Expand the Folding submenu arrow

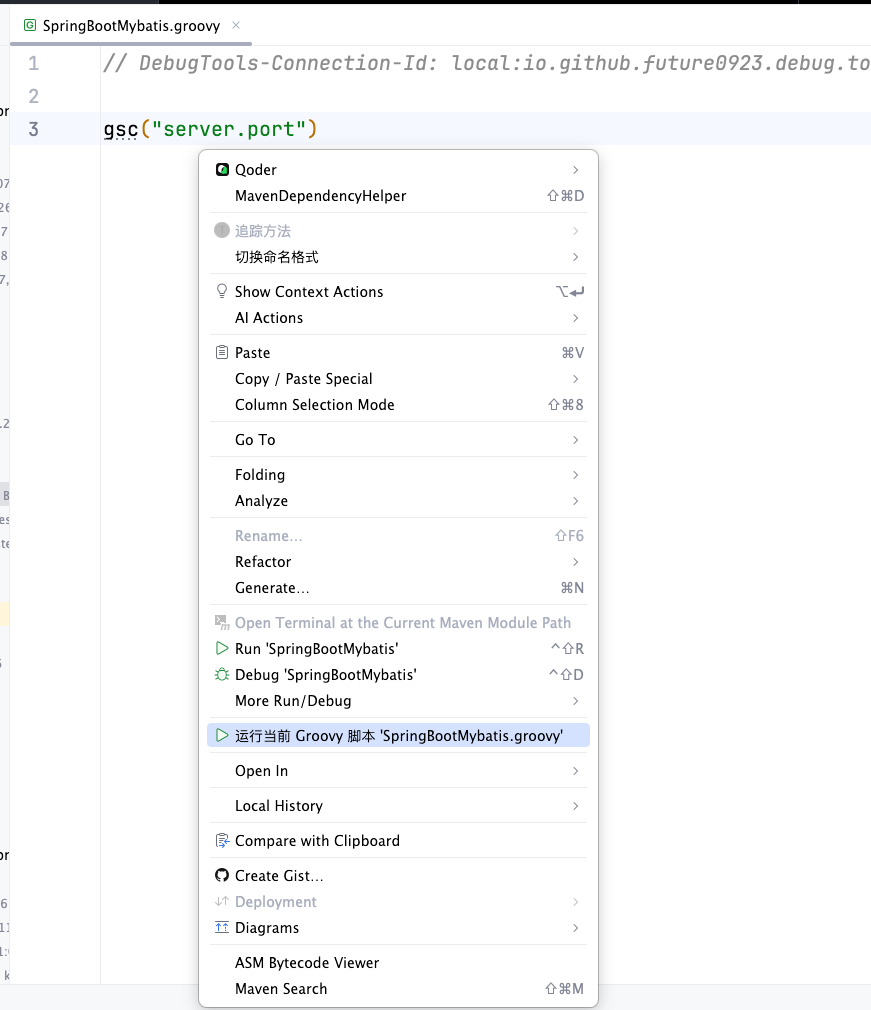coord(575,475)
